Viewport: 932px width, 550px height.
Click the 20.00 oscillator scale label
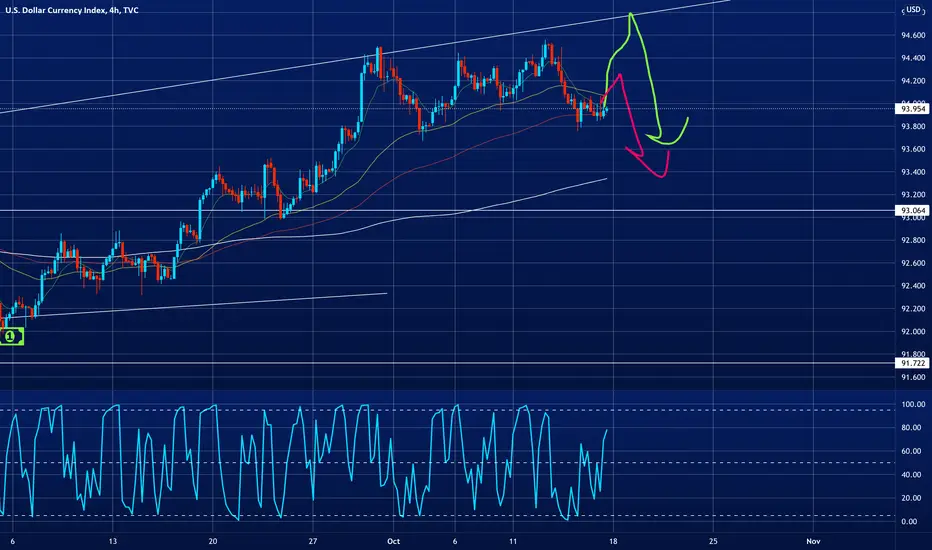pyautogui.click(x=913, y=498)
